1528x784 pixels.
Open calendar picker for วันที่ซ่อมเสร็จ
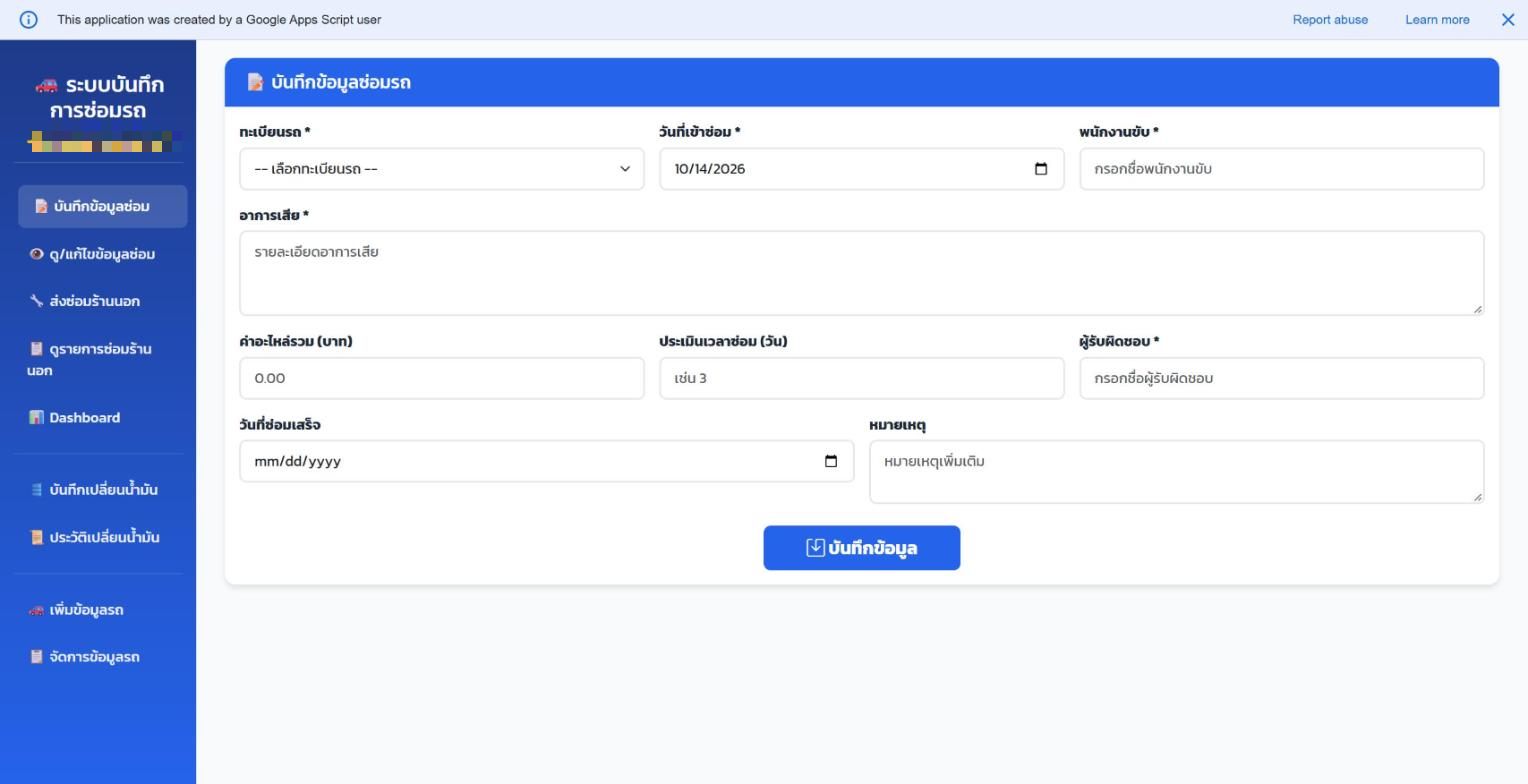831,461
